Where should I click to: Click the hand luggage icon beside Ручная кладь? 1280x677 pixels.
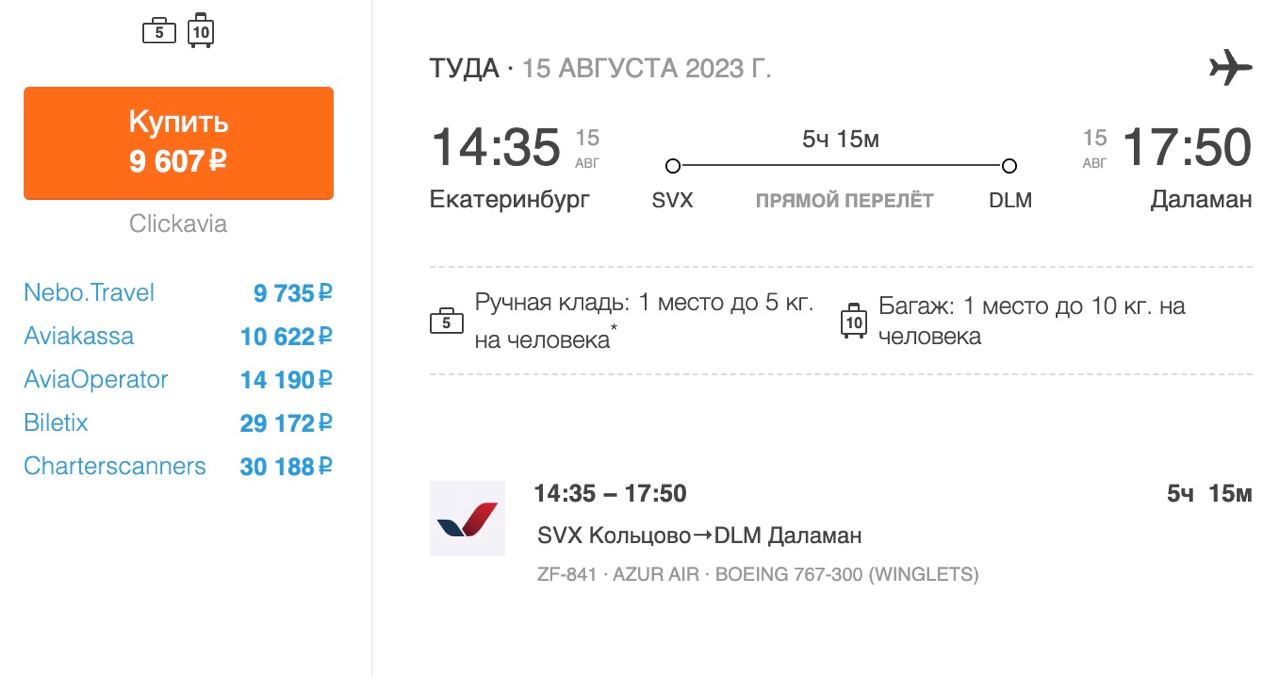[446, 321]
